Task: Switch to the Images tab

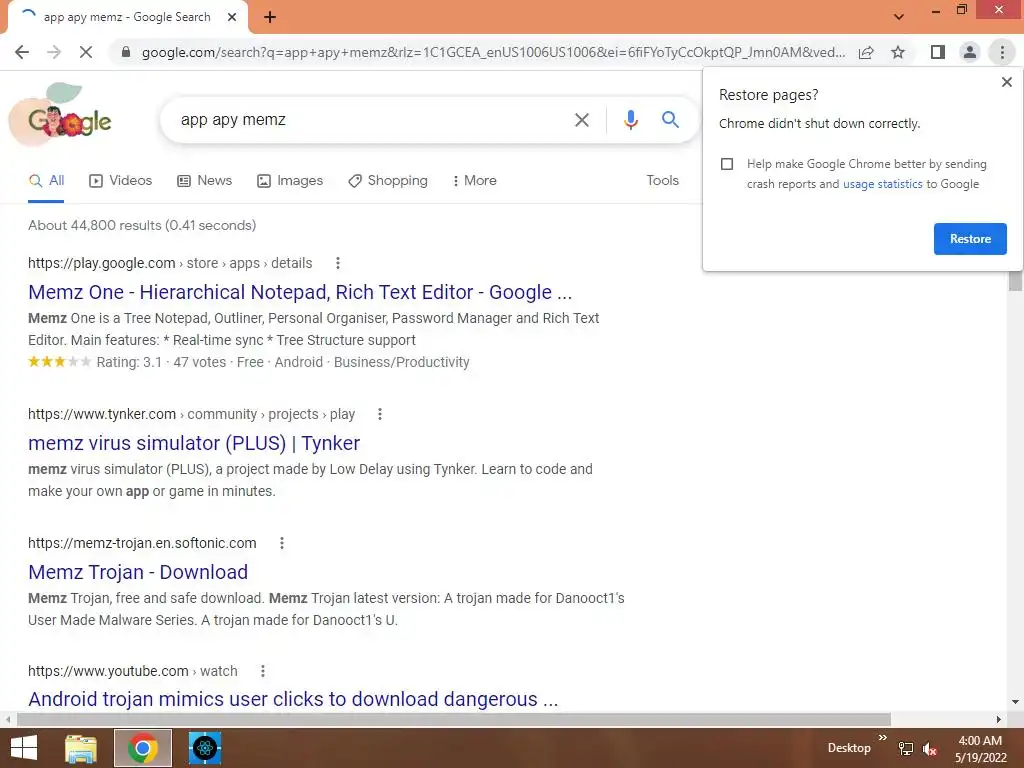Action: tap(290, 181)
